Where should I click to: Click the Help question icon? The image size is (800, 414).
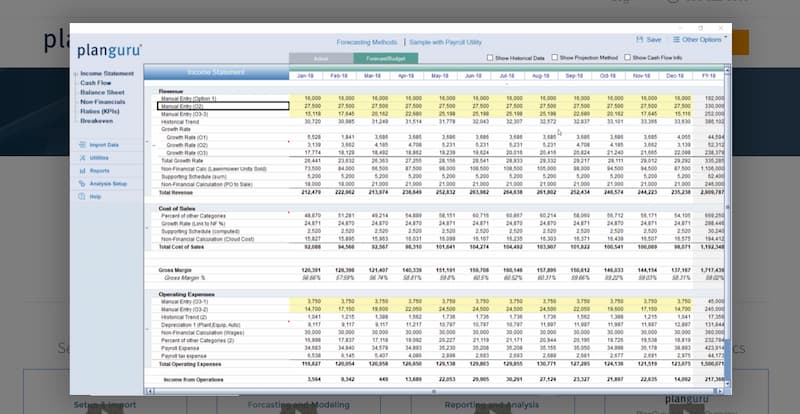82,196
